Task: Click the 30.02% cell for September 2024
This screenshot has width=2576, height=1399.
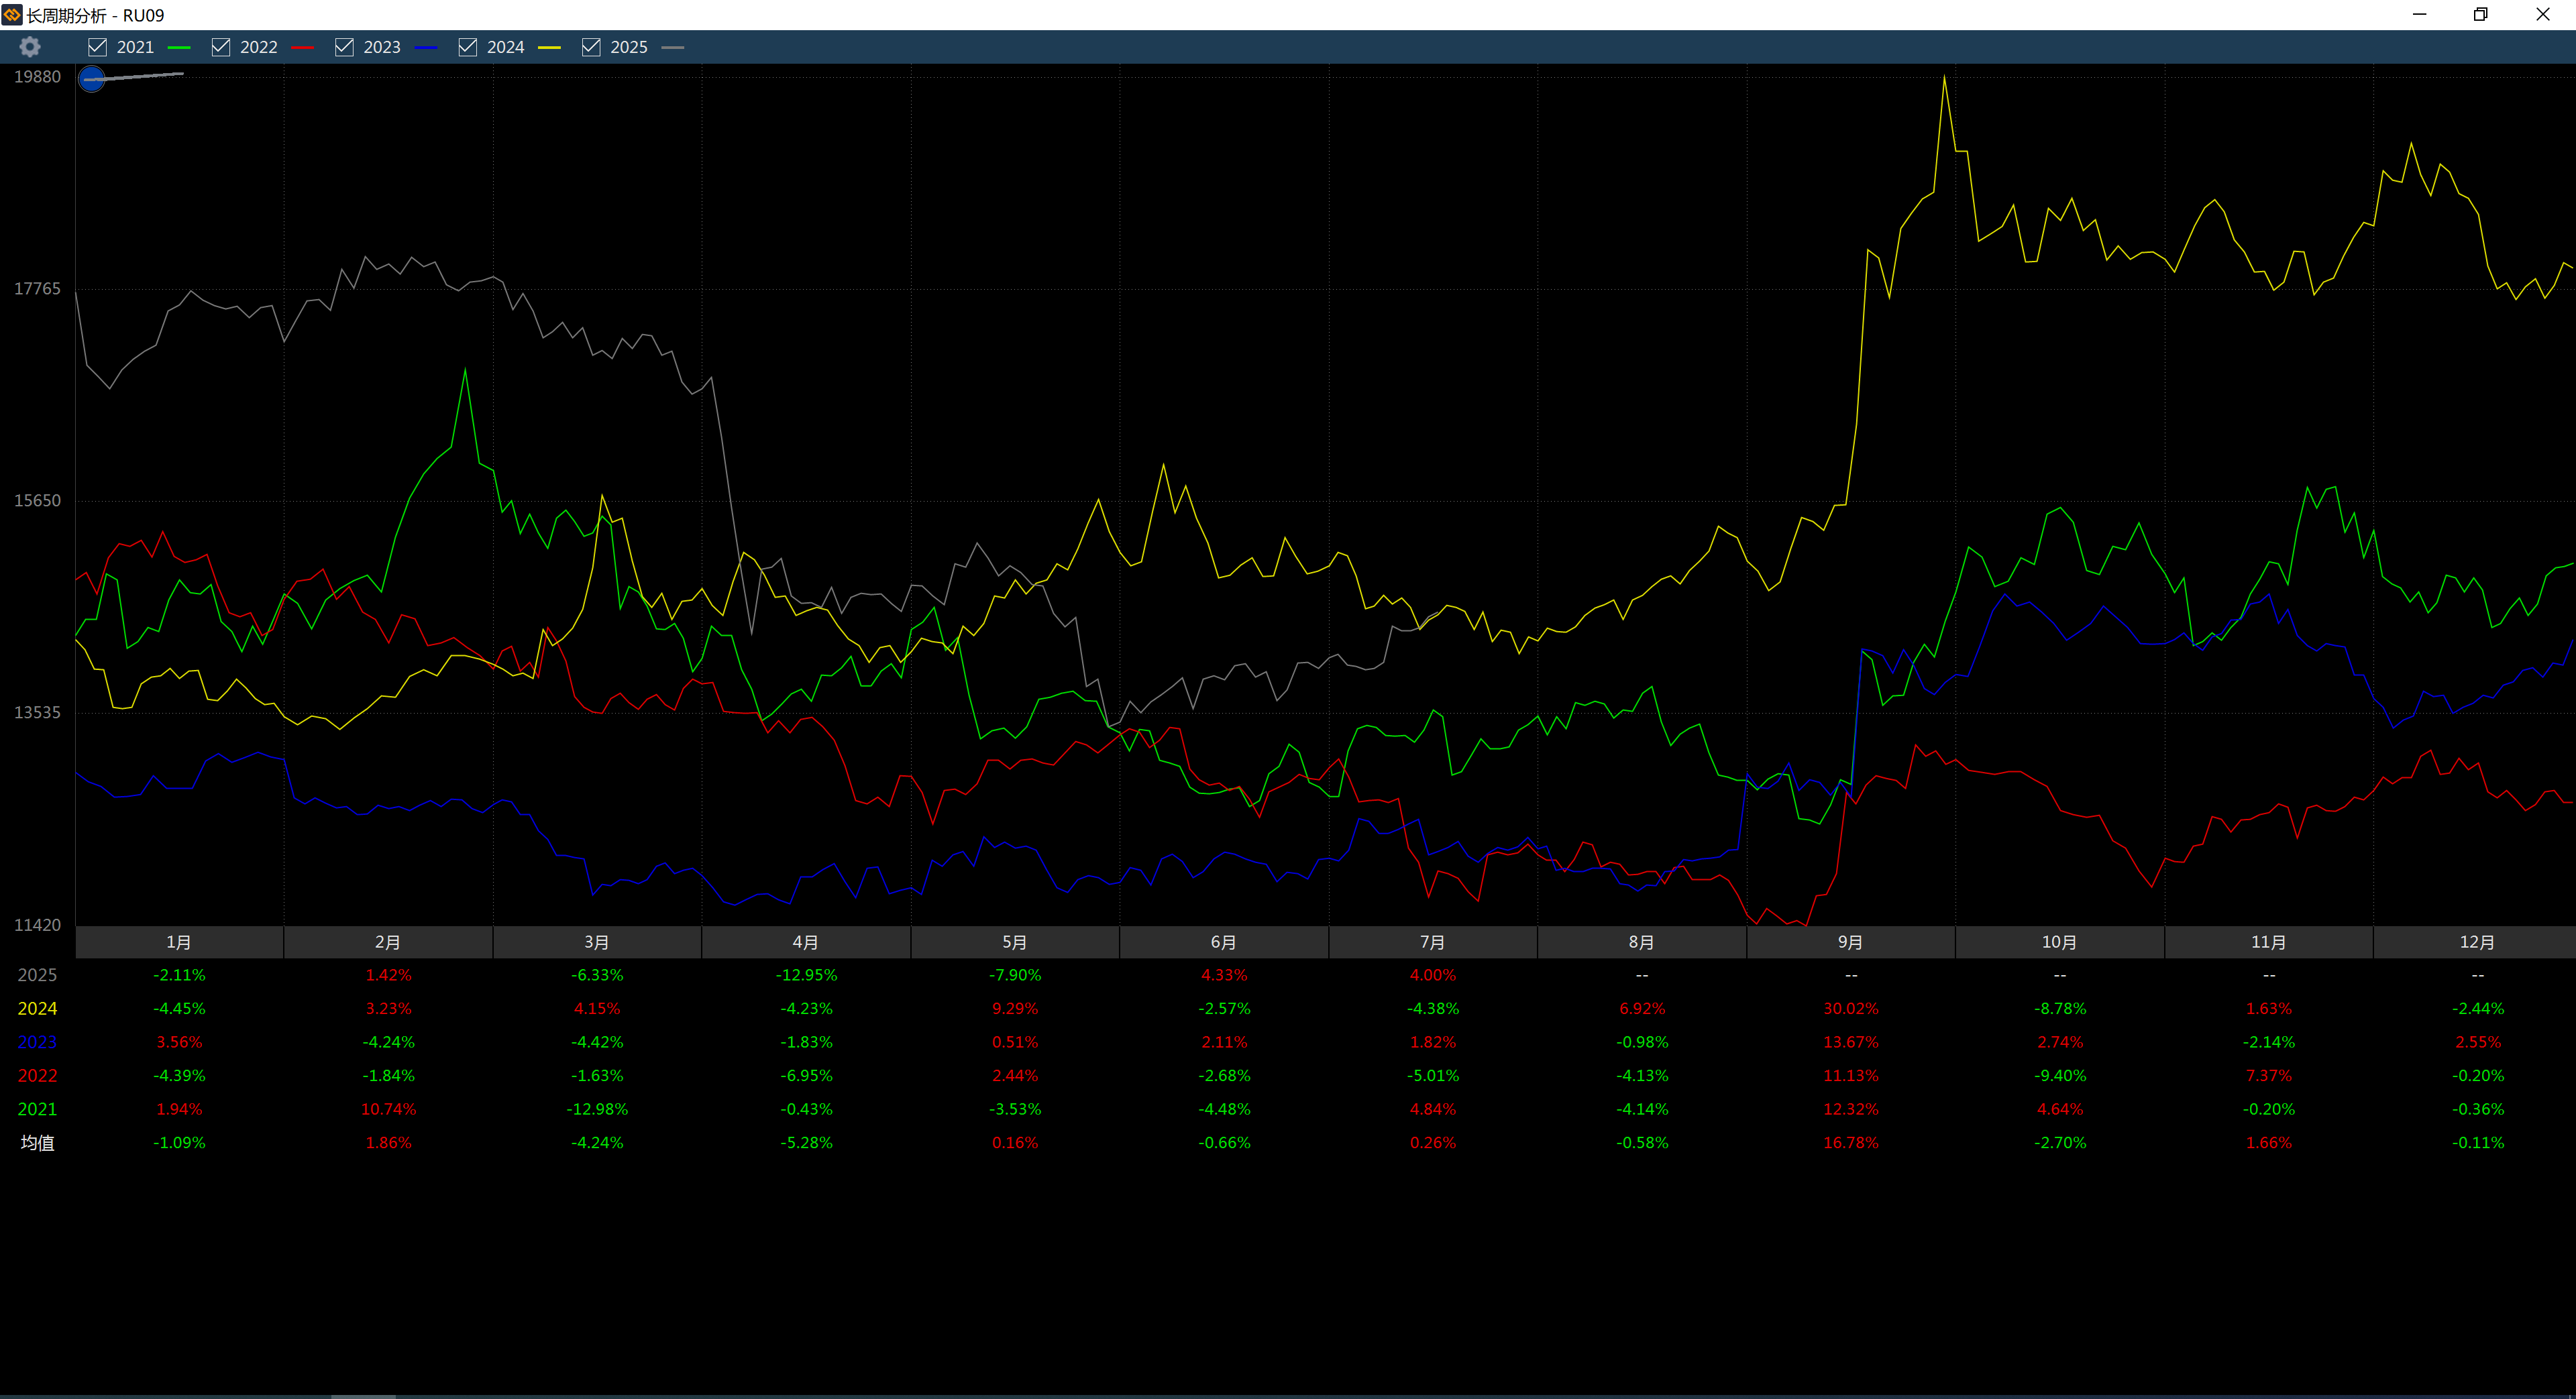Action: pos(1851,1009)
